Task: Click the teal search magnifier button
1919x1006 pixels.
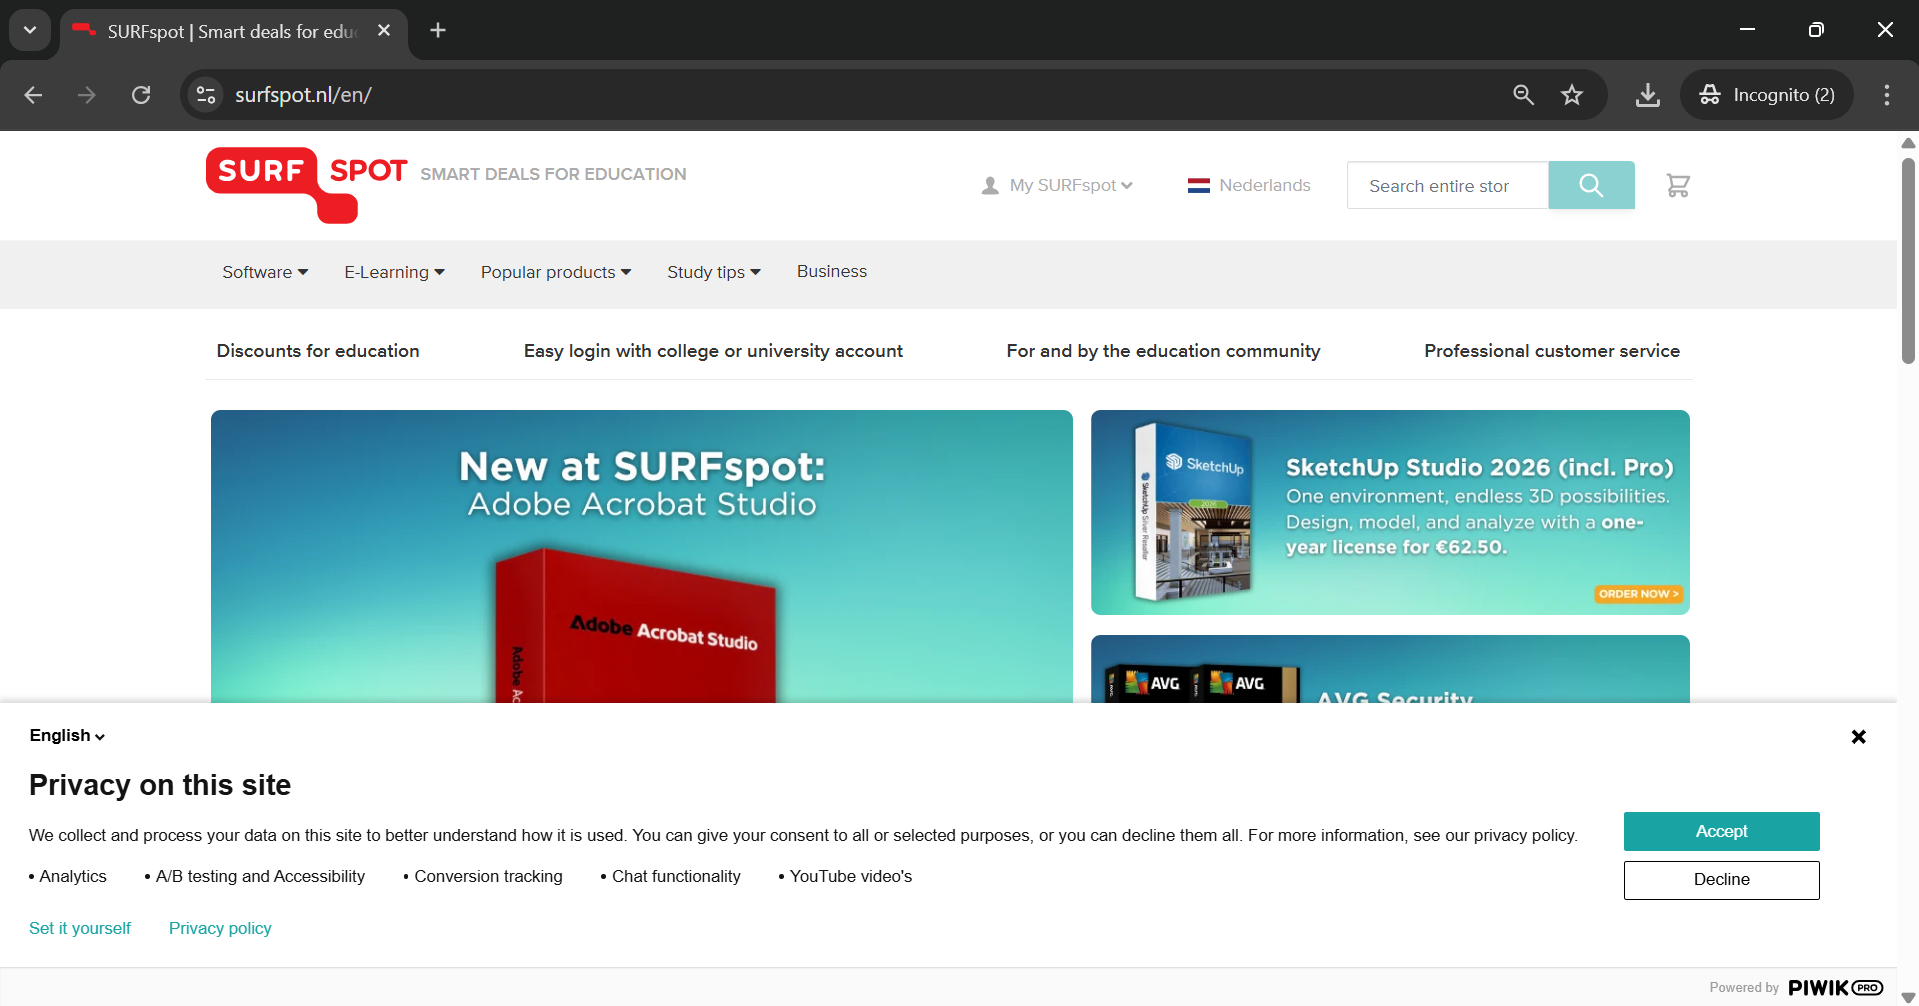Action: point(1590,185)
